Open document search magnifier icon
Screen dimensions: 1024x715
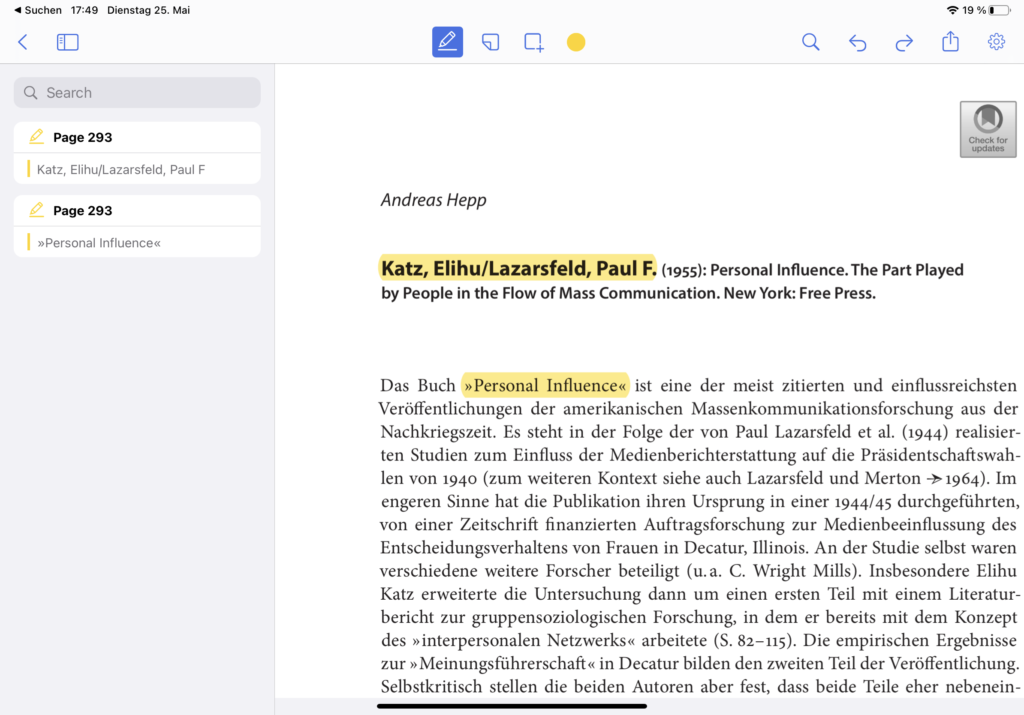coord(810,42)
